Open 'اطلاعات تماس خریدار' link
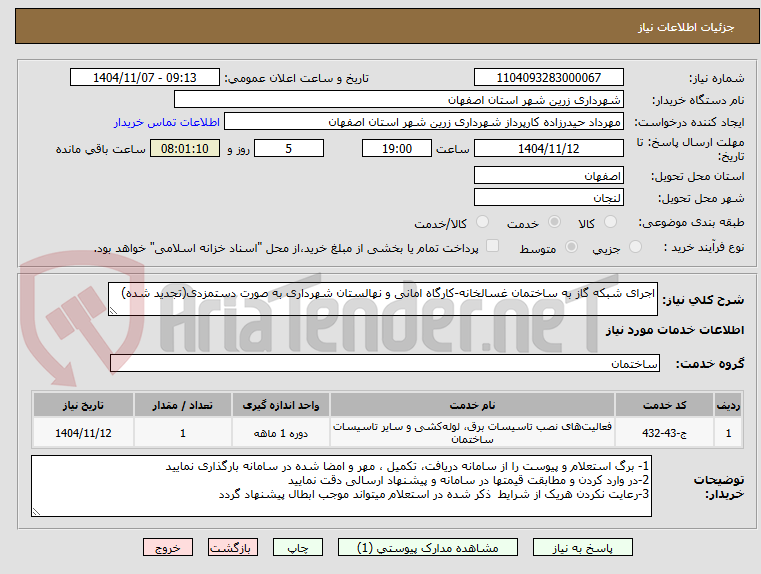Viewport: 761px width, 574px height. (167, 122)
